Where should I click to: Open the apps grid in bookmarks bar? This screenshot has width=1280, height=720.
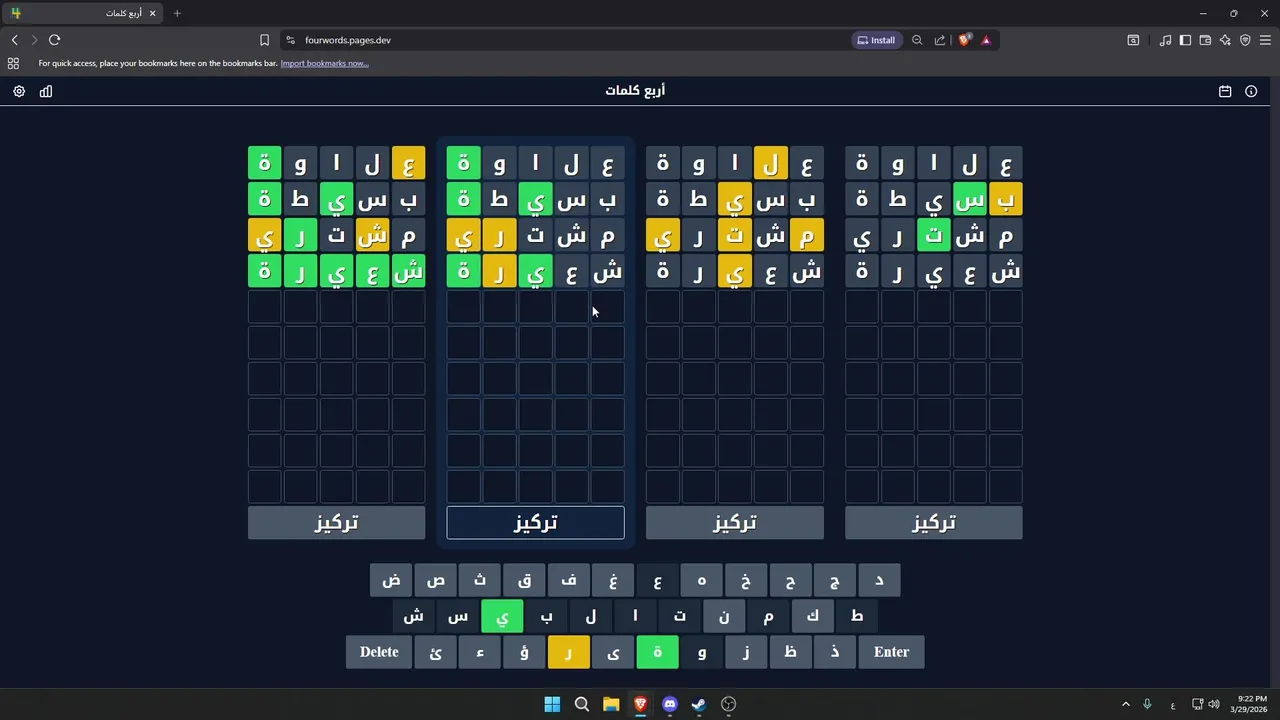point(13,63)
